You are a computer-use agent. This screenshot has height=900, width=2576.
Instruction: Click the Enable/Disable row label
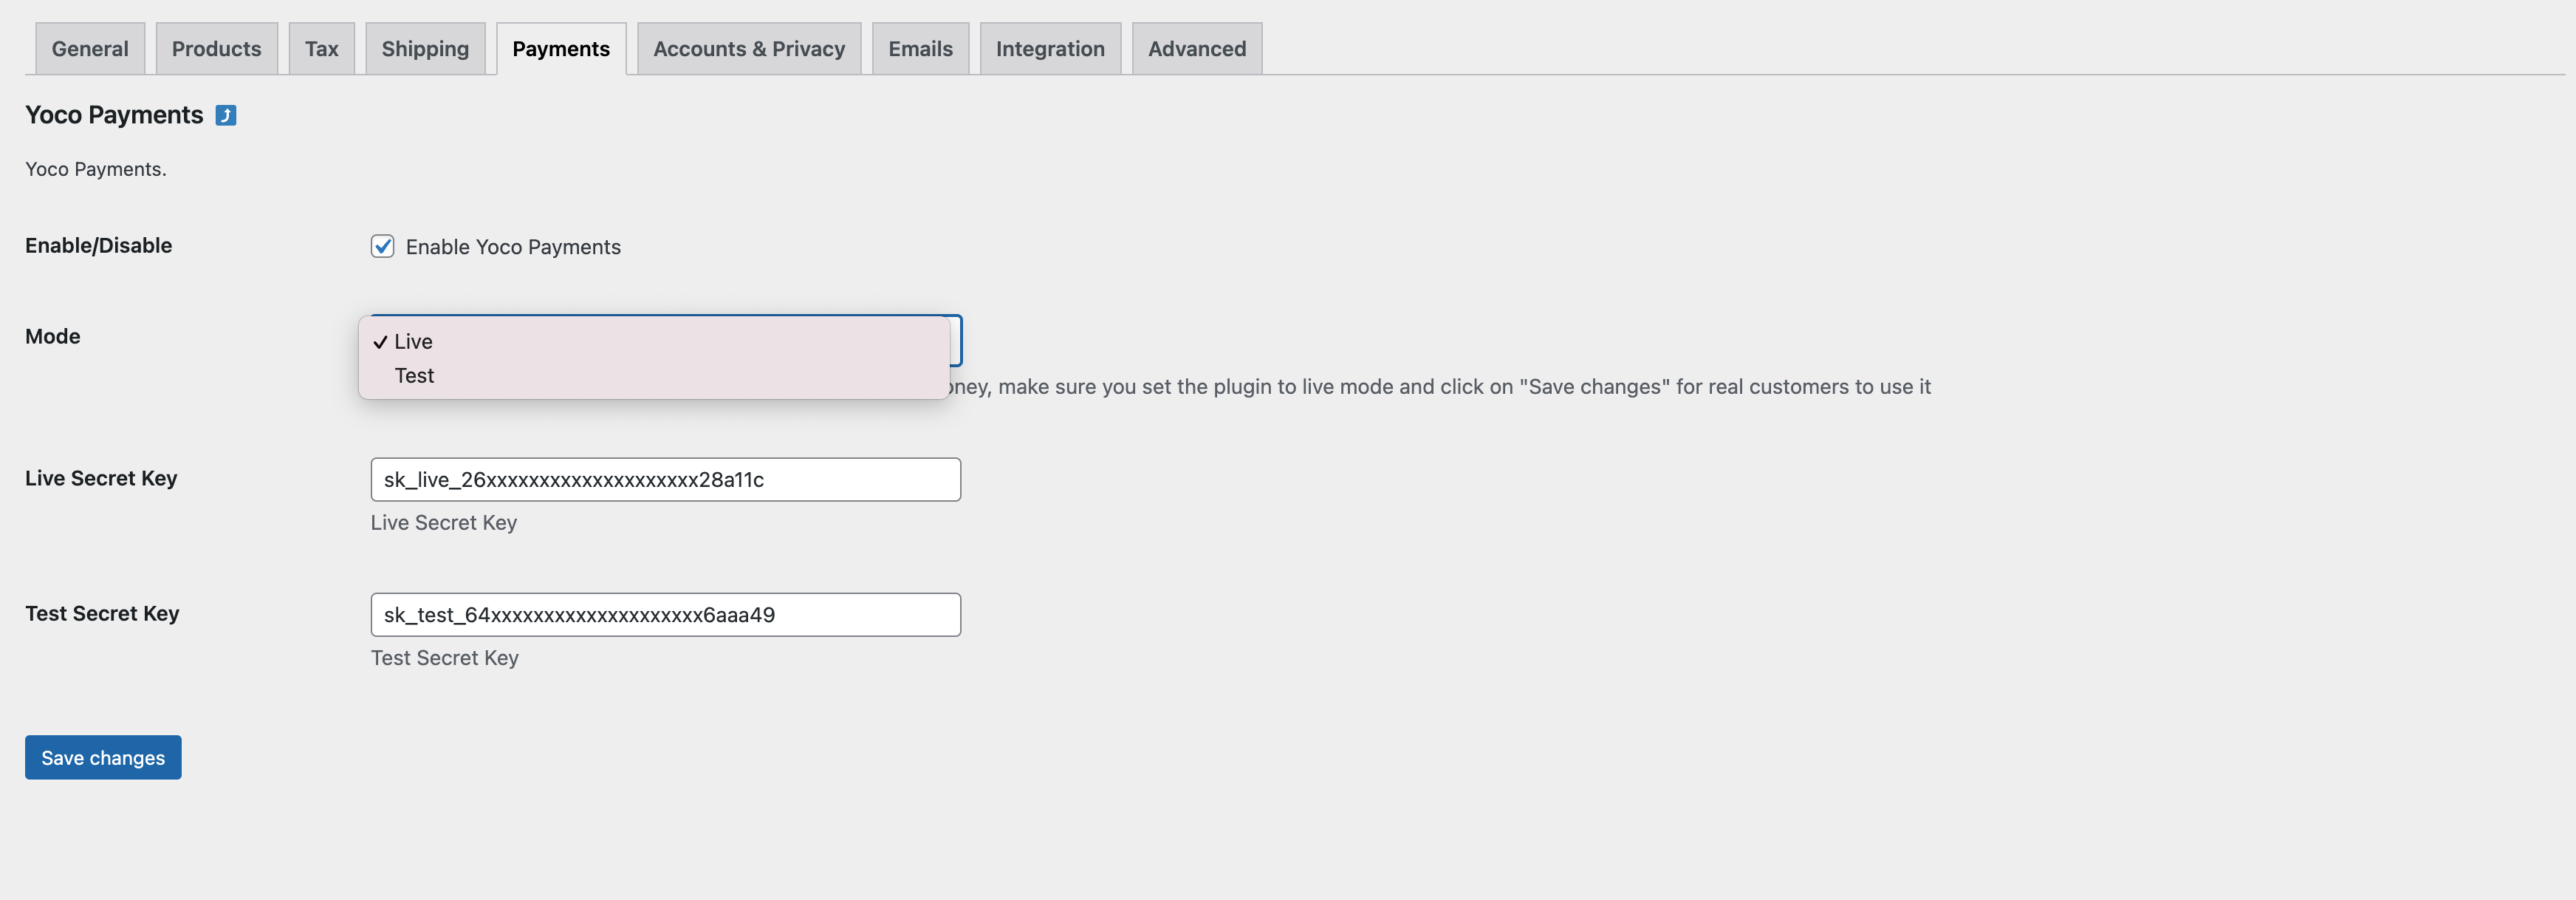coord(99,245)
